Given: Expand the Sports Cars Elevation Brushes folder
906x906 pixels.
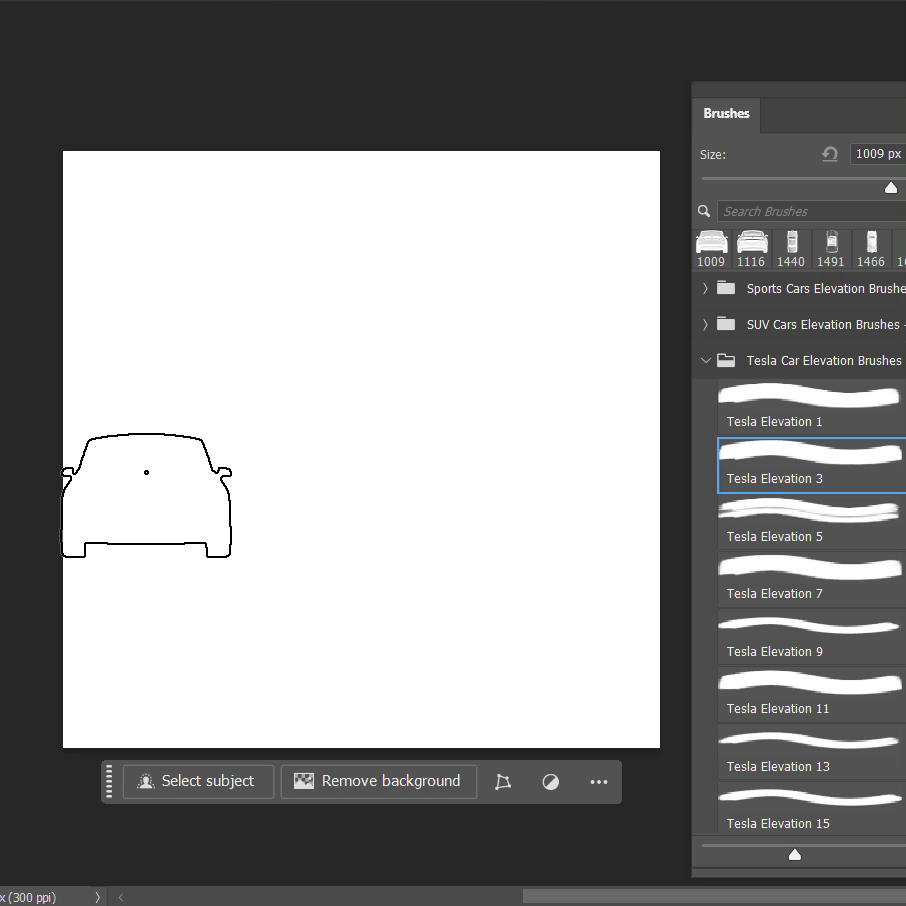Looking at the screenshot, I should 706,288.
